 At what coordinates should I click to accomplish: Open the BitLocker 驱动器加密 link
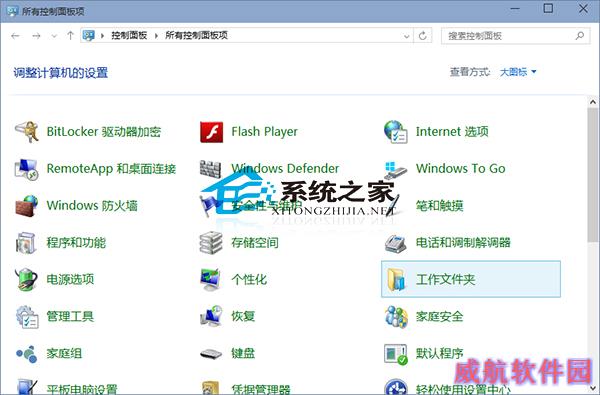click(x=104, y=131)
